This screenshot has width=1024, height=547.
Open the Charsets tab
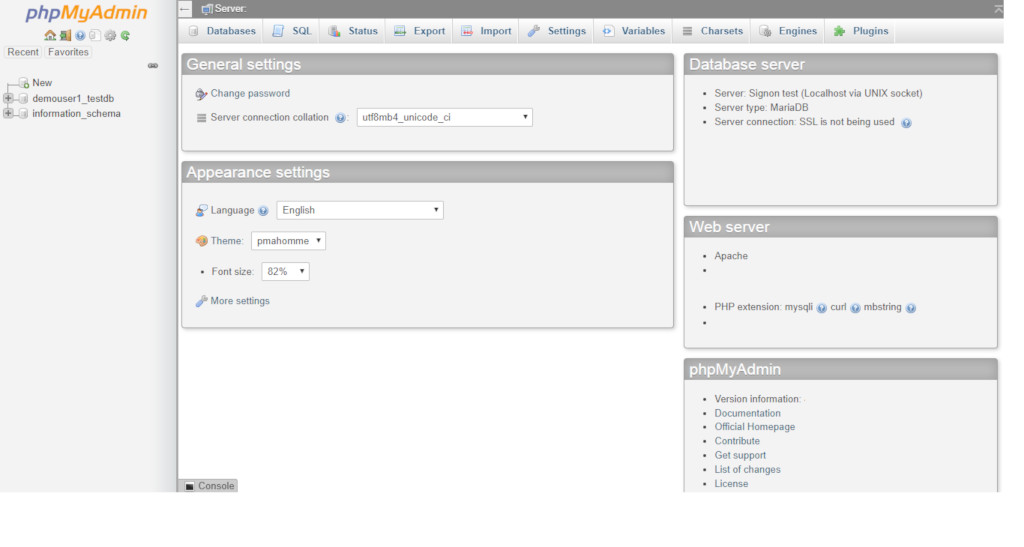click(712, 31)
